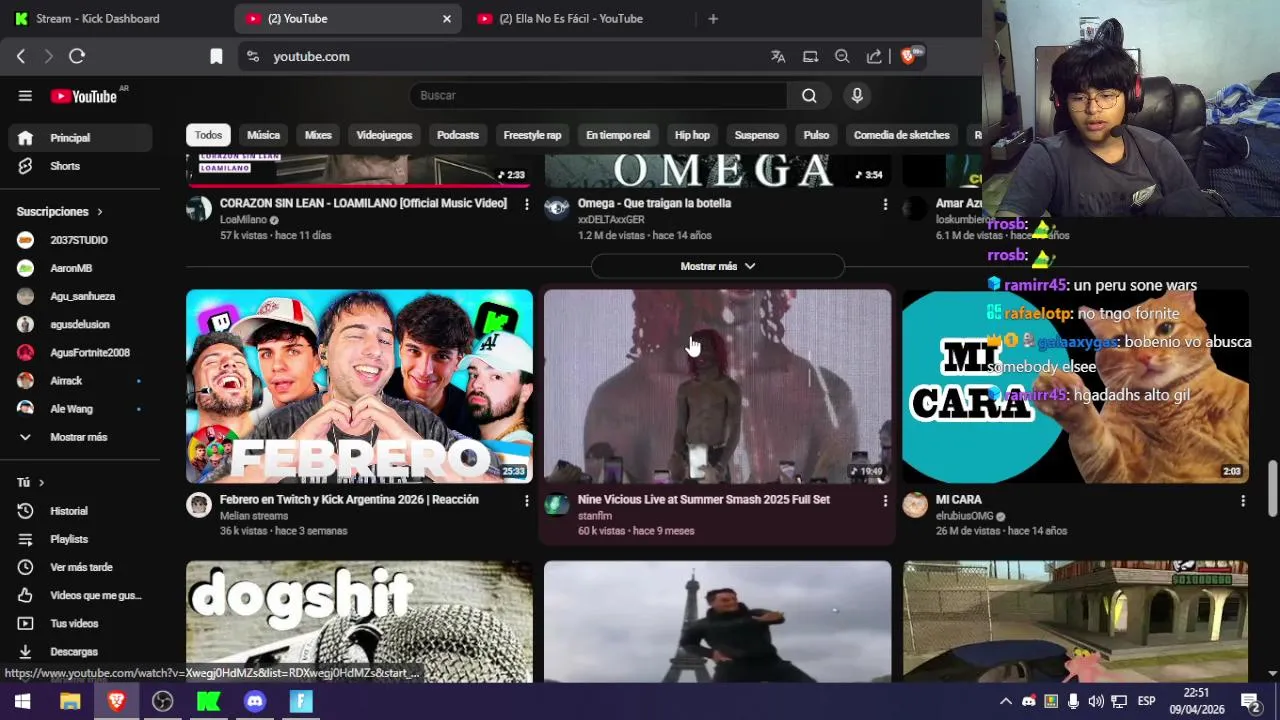The width and height of the screenshot is (1280, 720).
Task: Open the YouTube hamburger guide menu
Action: pyautogui.click(x=25, y=96)
